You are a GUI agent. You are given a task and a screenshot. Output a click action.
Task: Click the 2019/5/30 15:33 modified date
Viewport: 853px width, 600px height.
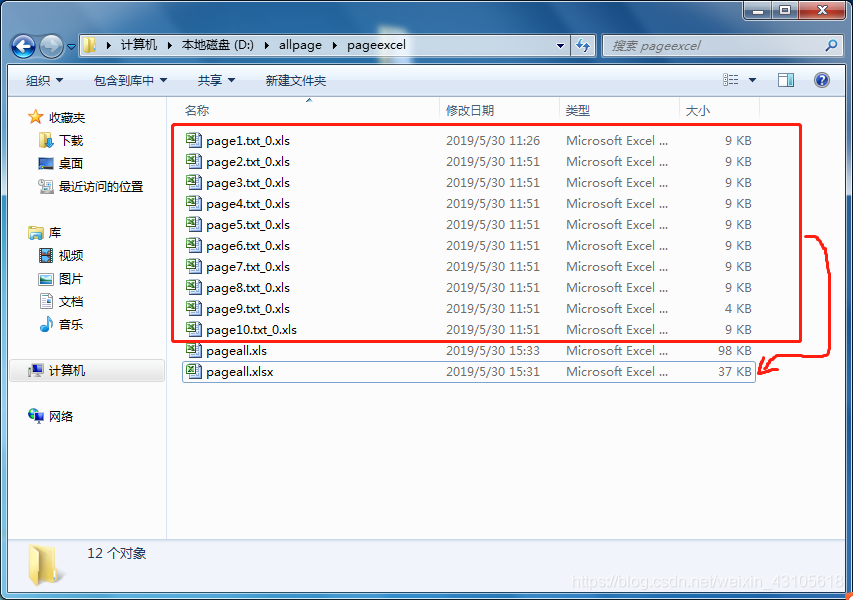493,351
